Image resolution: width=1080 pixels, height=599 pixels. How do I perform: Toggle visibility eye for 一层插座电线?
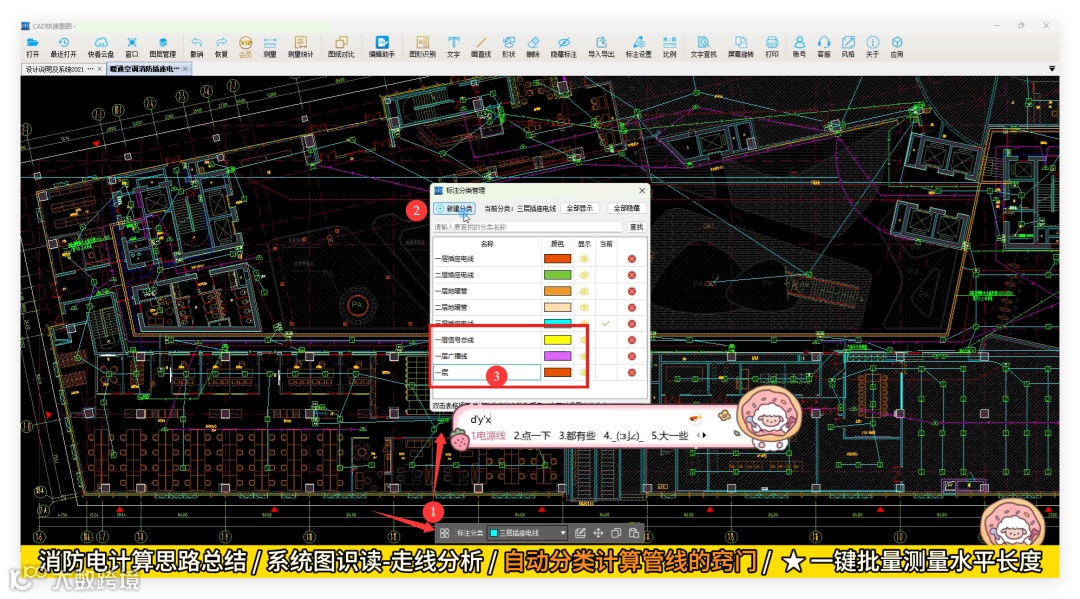point(584,259)
